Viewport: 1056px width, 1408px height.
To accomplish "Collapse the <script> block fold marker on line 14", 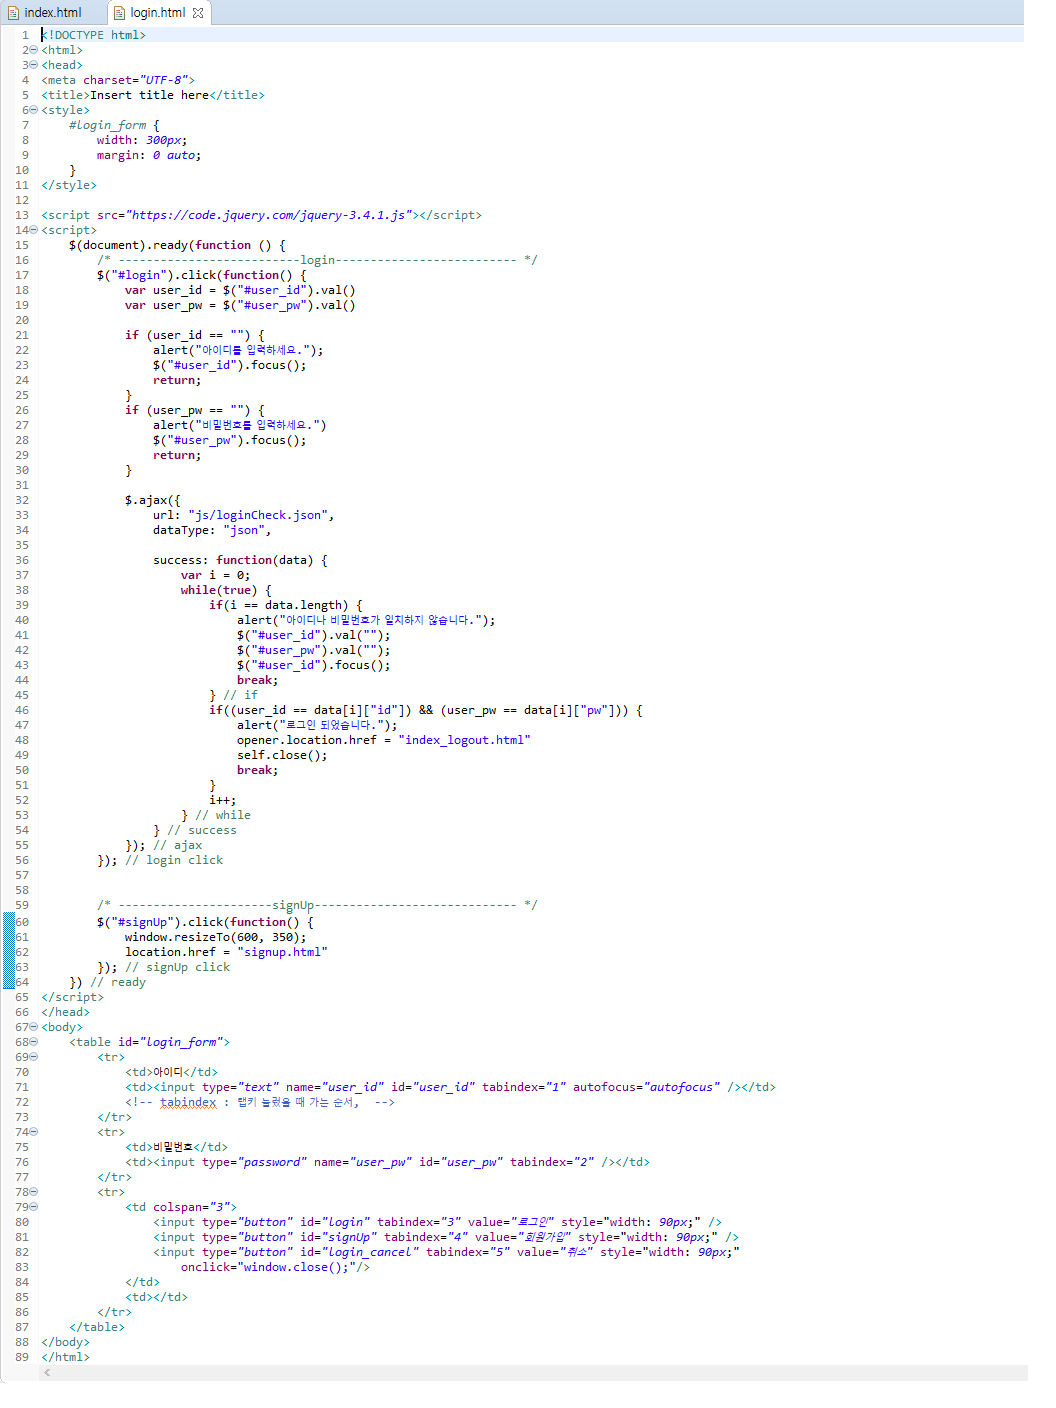I will click(34, 230).
